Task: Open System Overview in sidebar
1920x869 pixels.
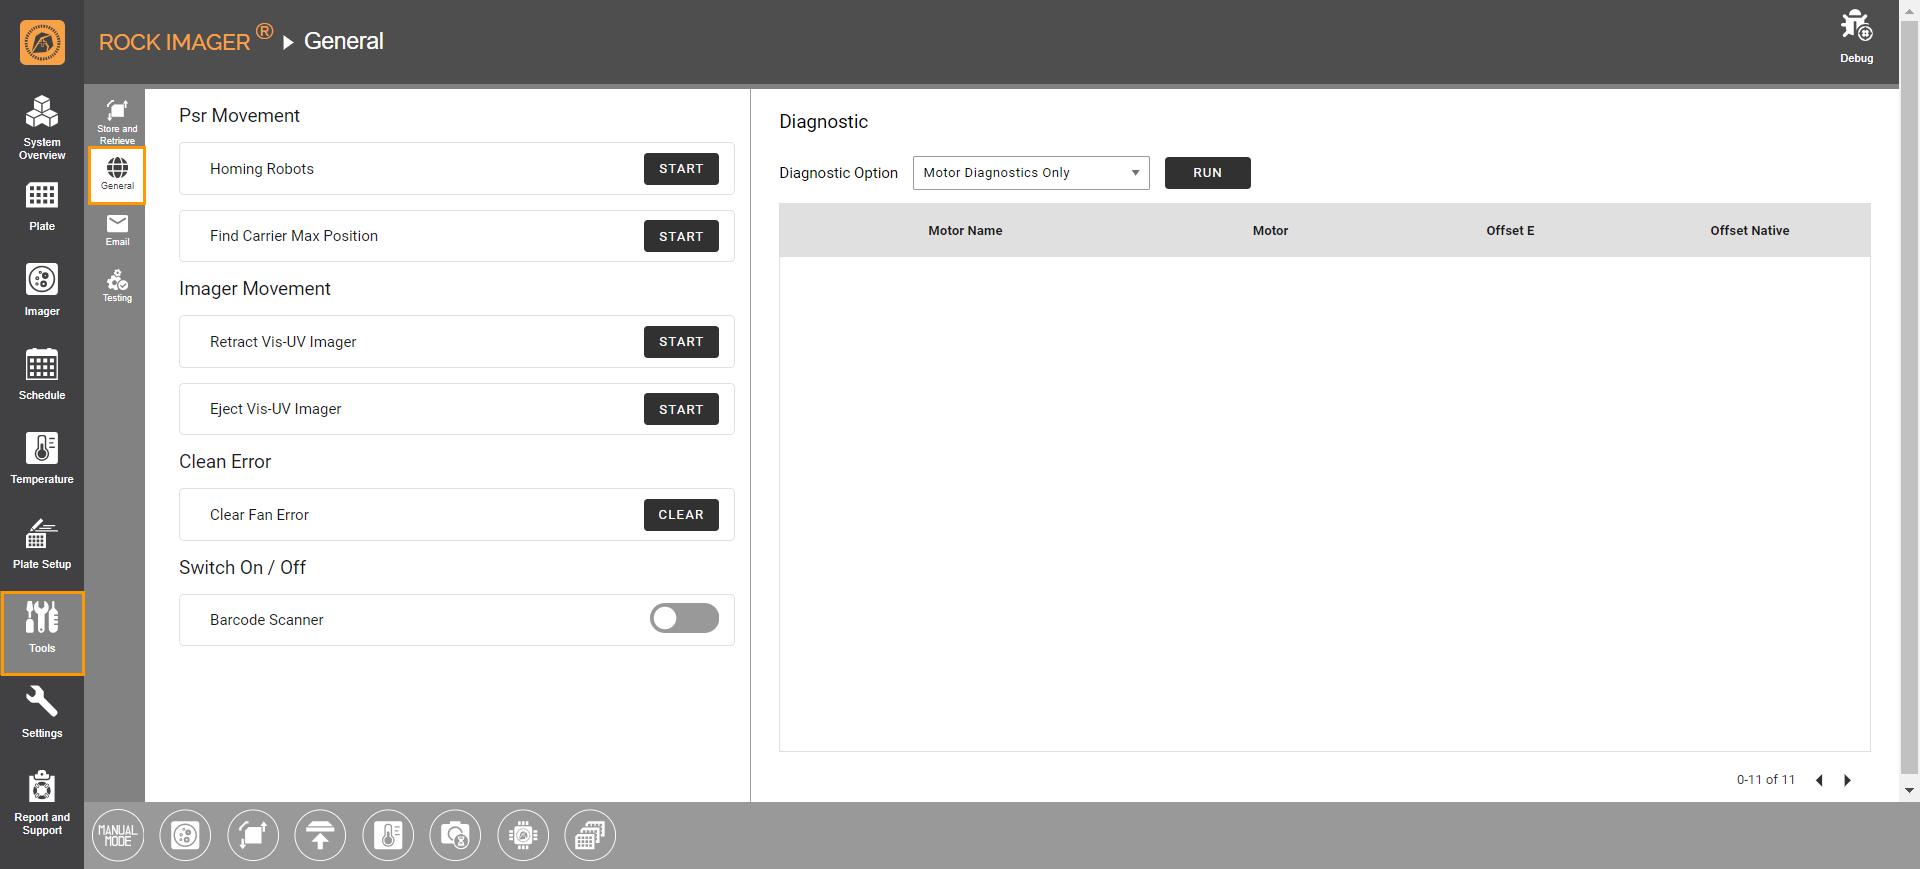Action: (42, 126)
